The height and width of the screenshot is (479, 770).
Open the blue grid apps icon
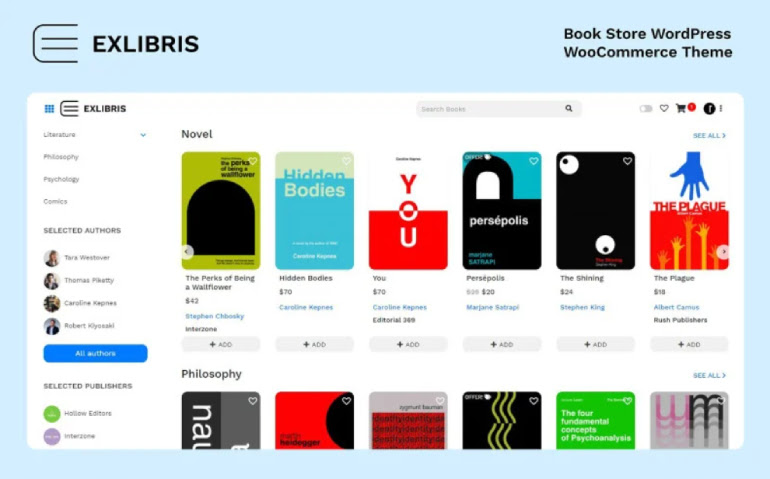pyautogui.click(x=49, y=109)
